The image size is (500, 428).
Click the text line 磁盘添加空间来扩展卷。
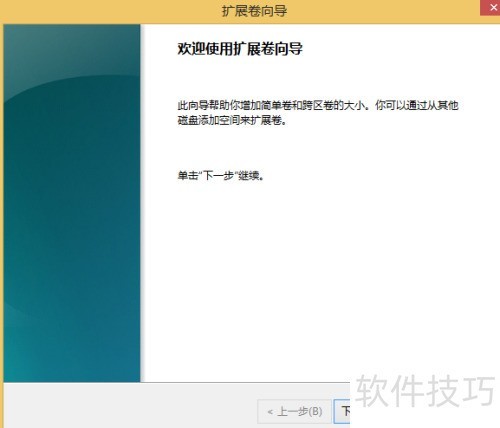click(232, 120)
